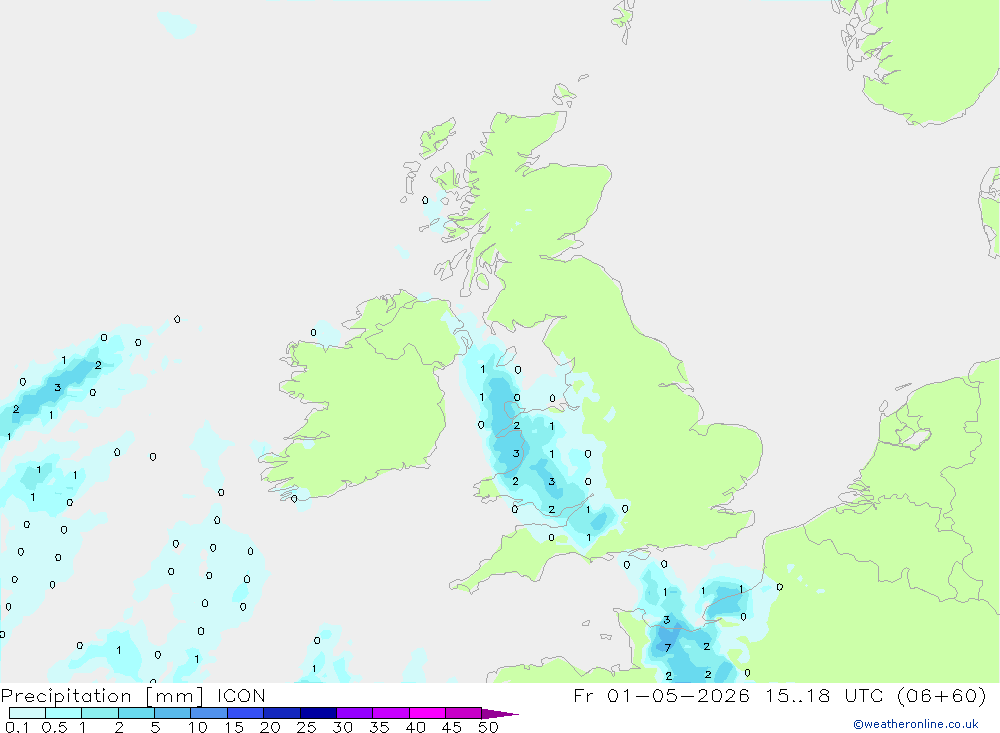Click the 15–20 mm legend swatch
The height and width of the screenshot is (733, 1000).
246,713
